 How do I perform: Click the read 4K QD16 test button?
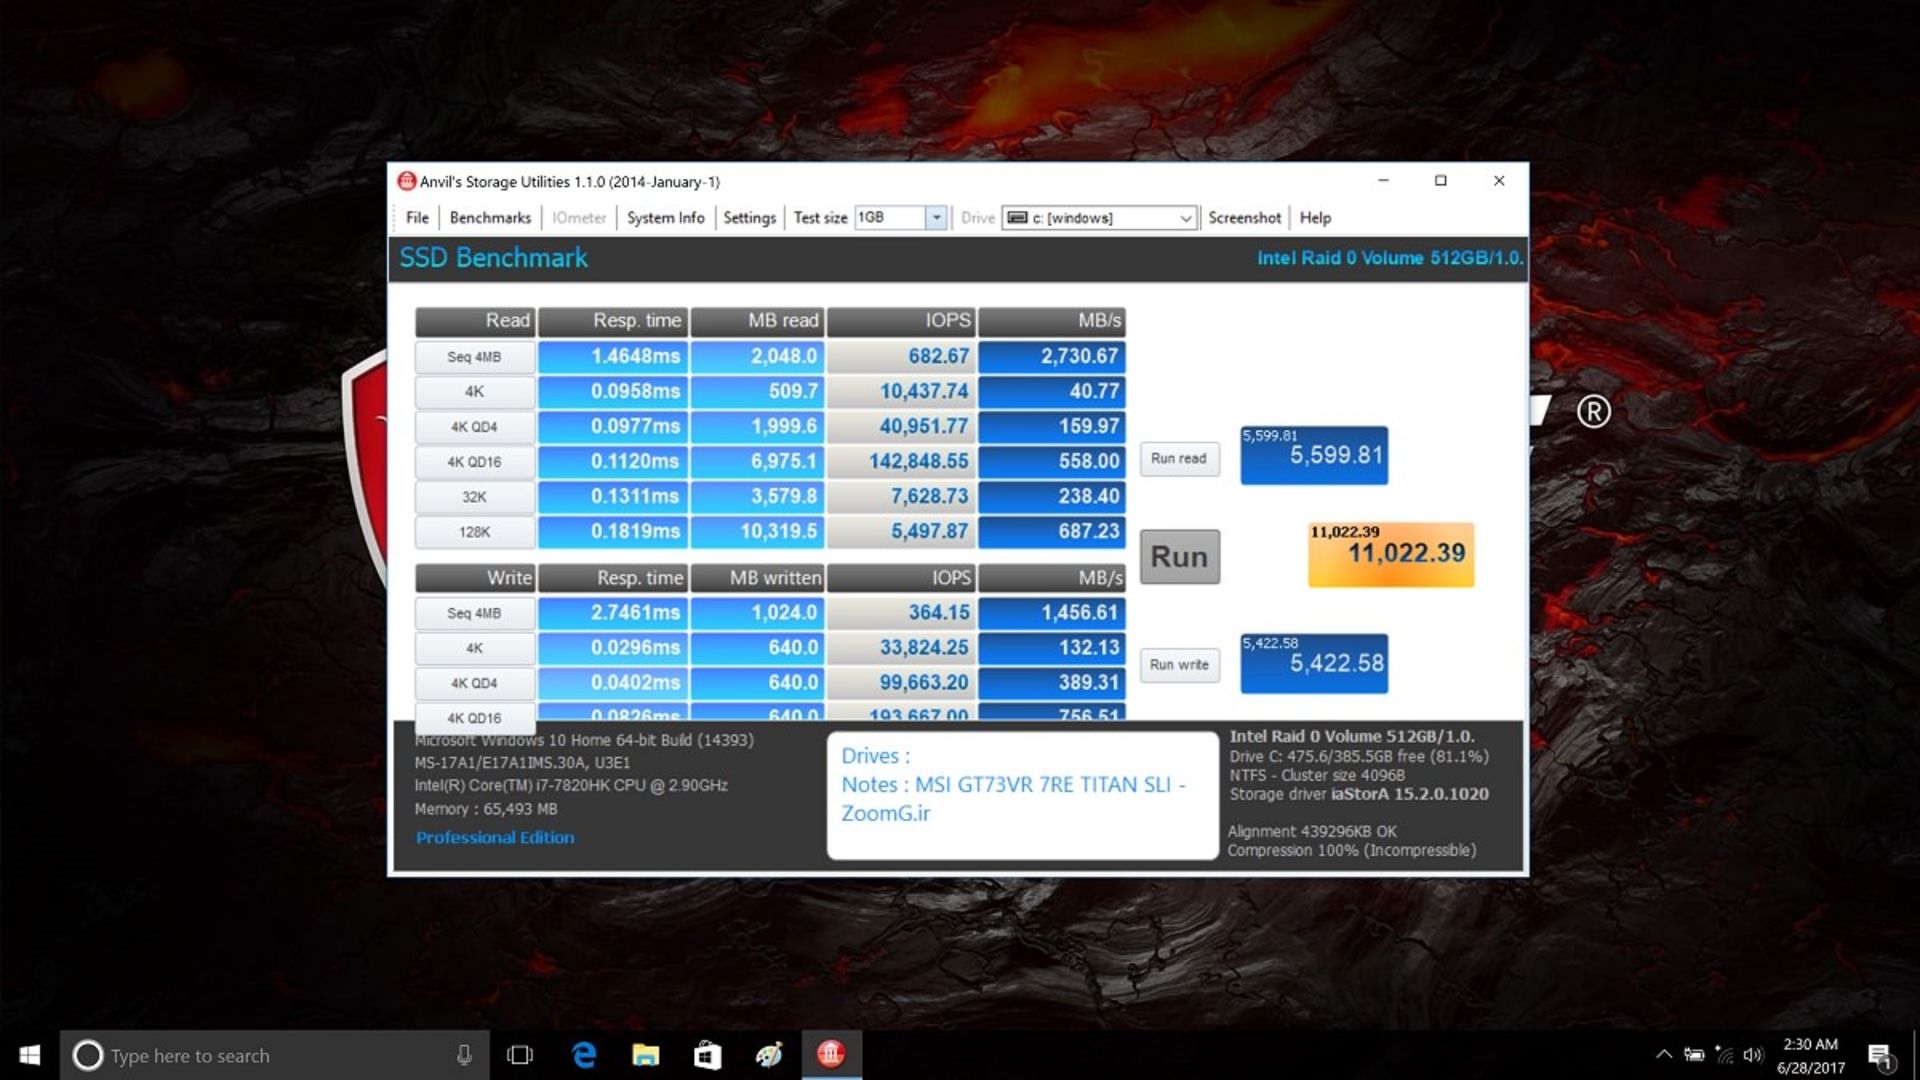(x=474, y=462)
